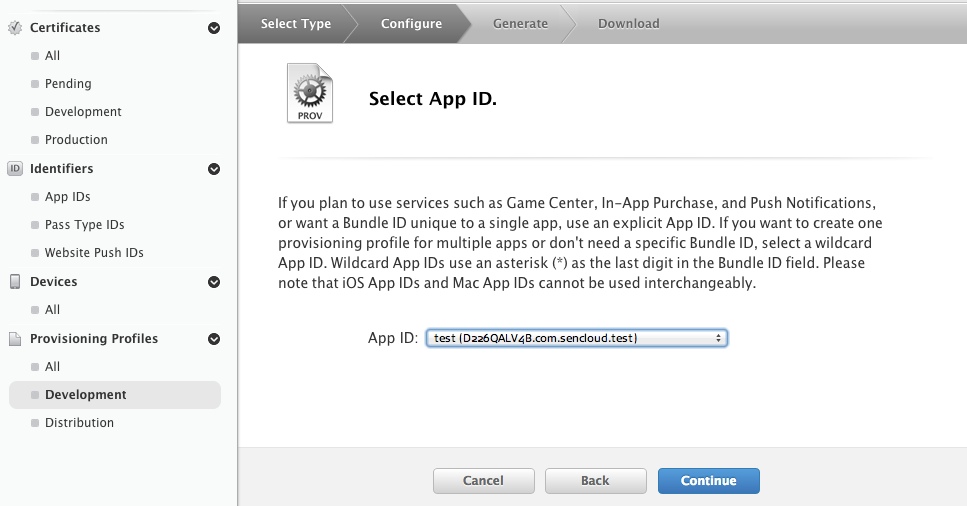Viewport: 967px width, 506px height.
Task: Go Back to the previous step
Action: pos(595,481)
